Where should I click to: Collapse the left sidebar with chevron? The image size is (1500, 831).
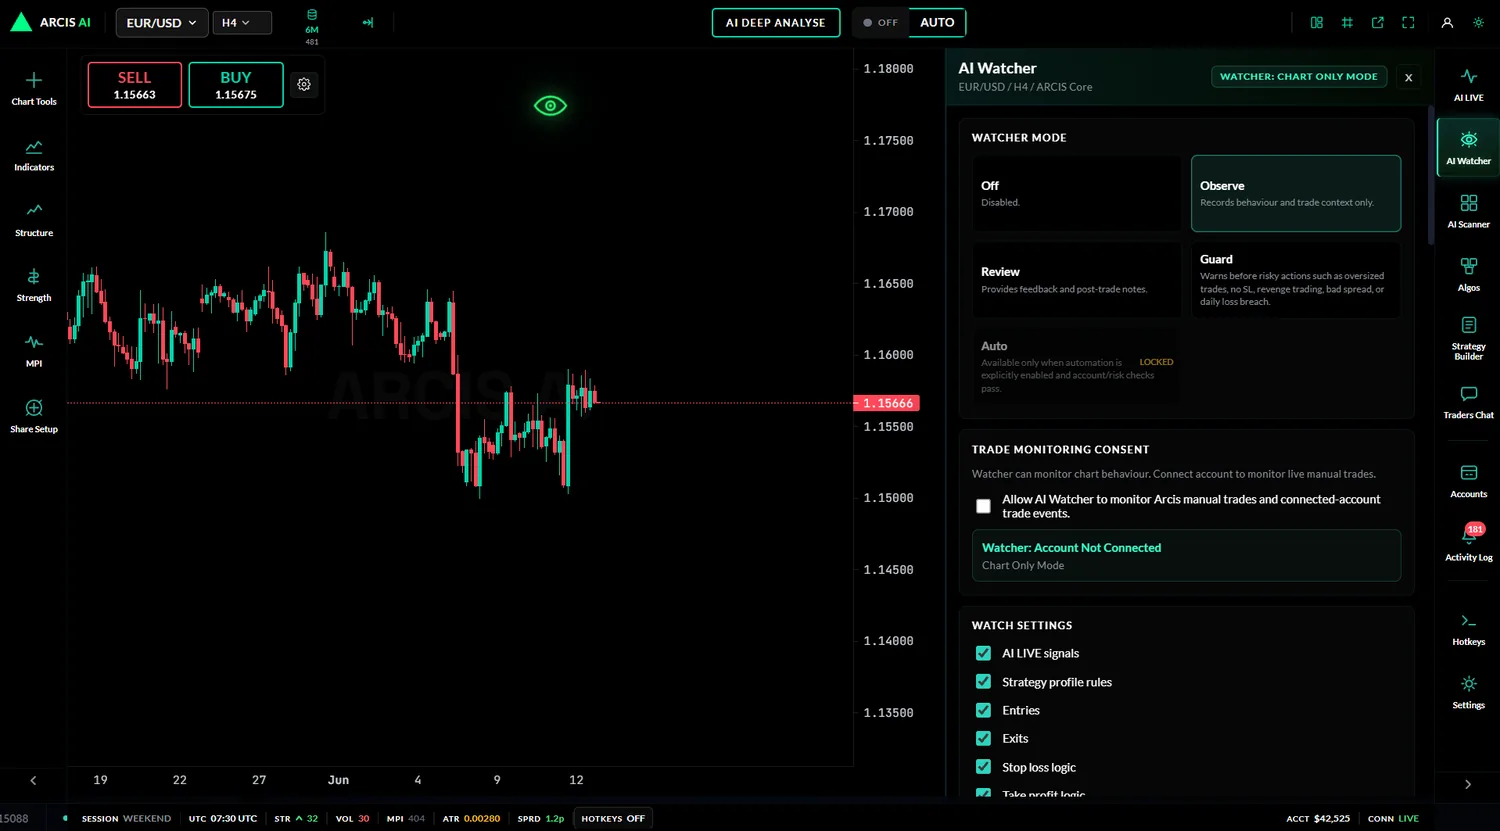33,780
